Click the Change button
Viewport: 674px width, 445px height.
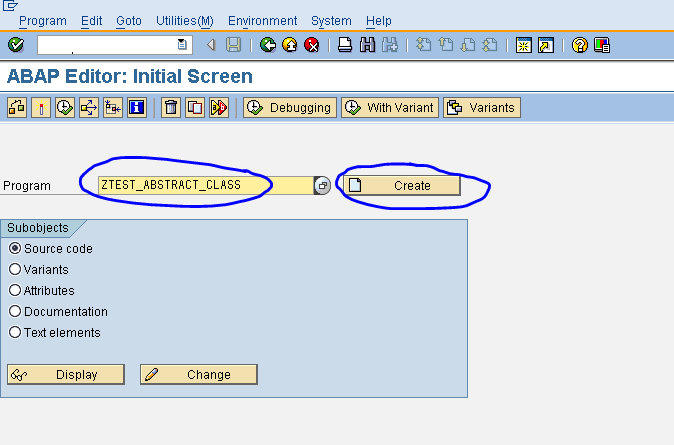(199, 374)
